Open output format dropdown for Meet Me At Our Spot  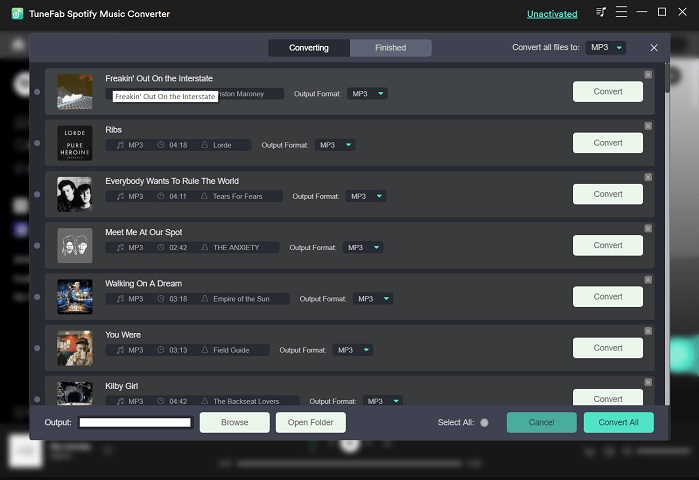pyautogui.click(x=363, y=247)
